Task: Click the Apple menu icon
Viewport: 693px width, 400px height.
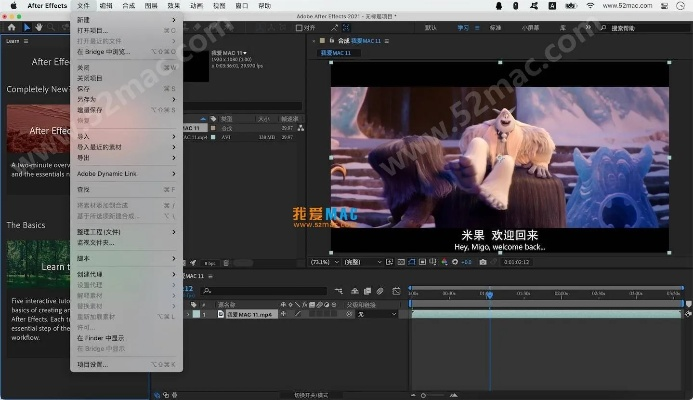Action: pyautogui.click(x=13, y=6)
